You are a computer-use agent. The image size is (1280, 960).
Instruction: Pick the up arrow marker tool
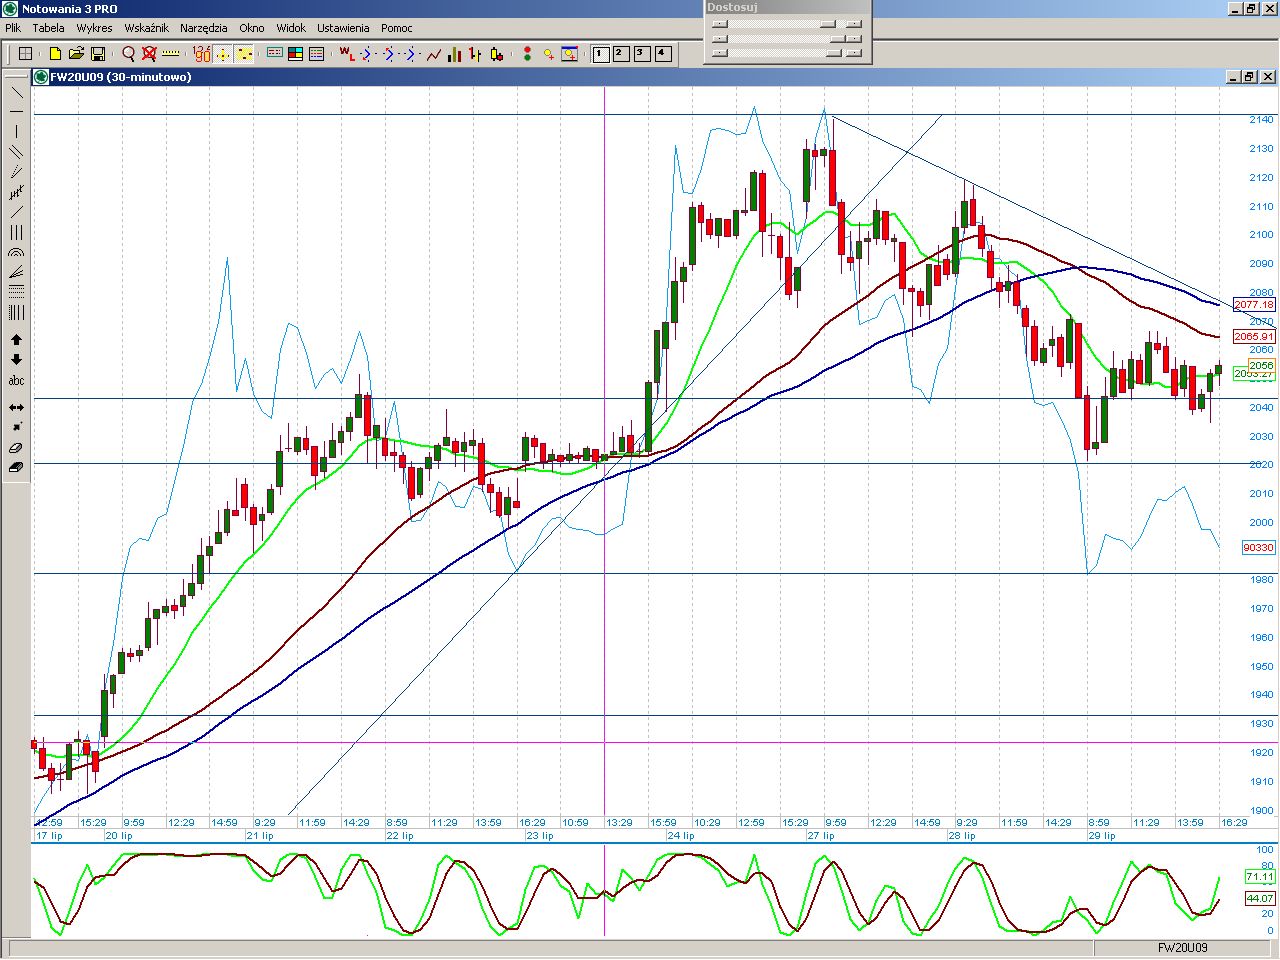(x=16, y=340)
